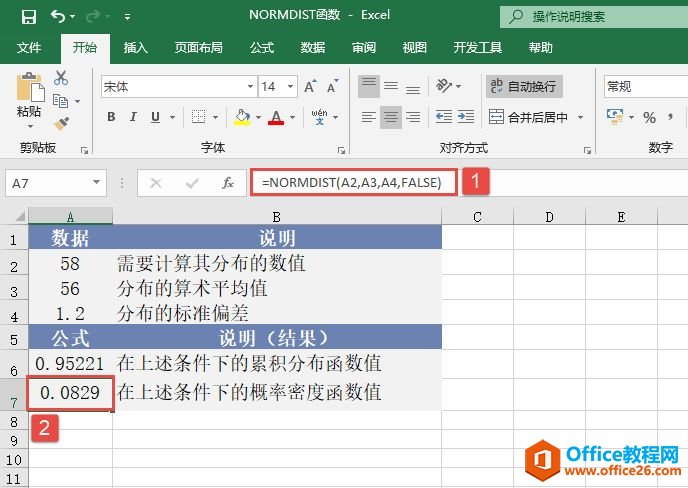Click the Save icon in quick access toolbar
The width and height of the screenshot is (688, 488).
(29, 17)
